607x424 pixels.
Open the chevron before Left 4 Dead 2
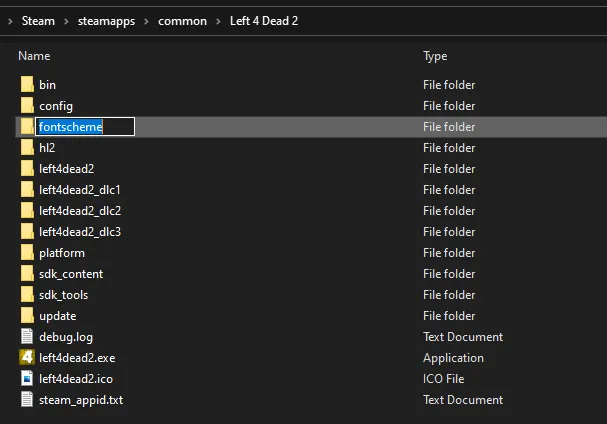[219, 20]
